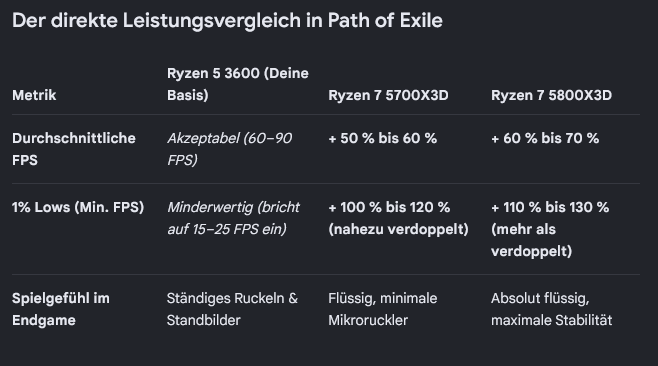Select the '+ 110 % bis 130 %' cell

550,207
